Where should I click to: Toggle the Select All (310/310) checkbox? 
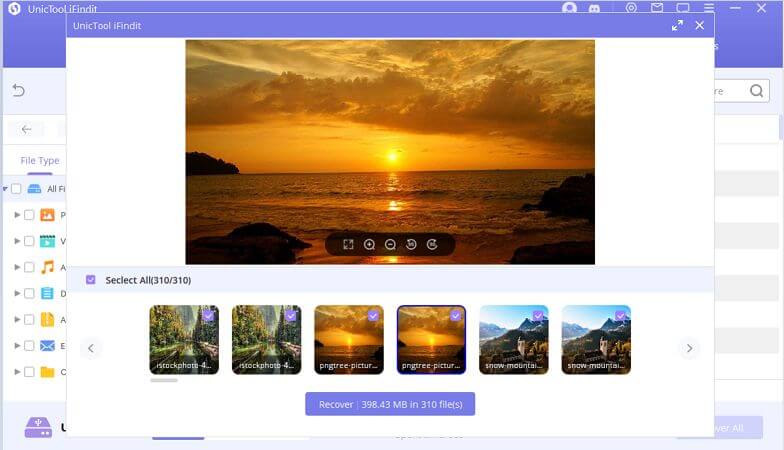coord(91,280)
